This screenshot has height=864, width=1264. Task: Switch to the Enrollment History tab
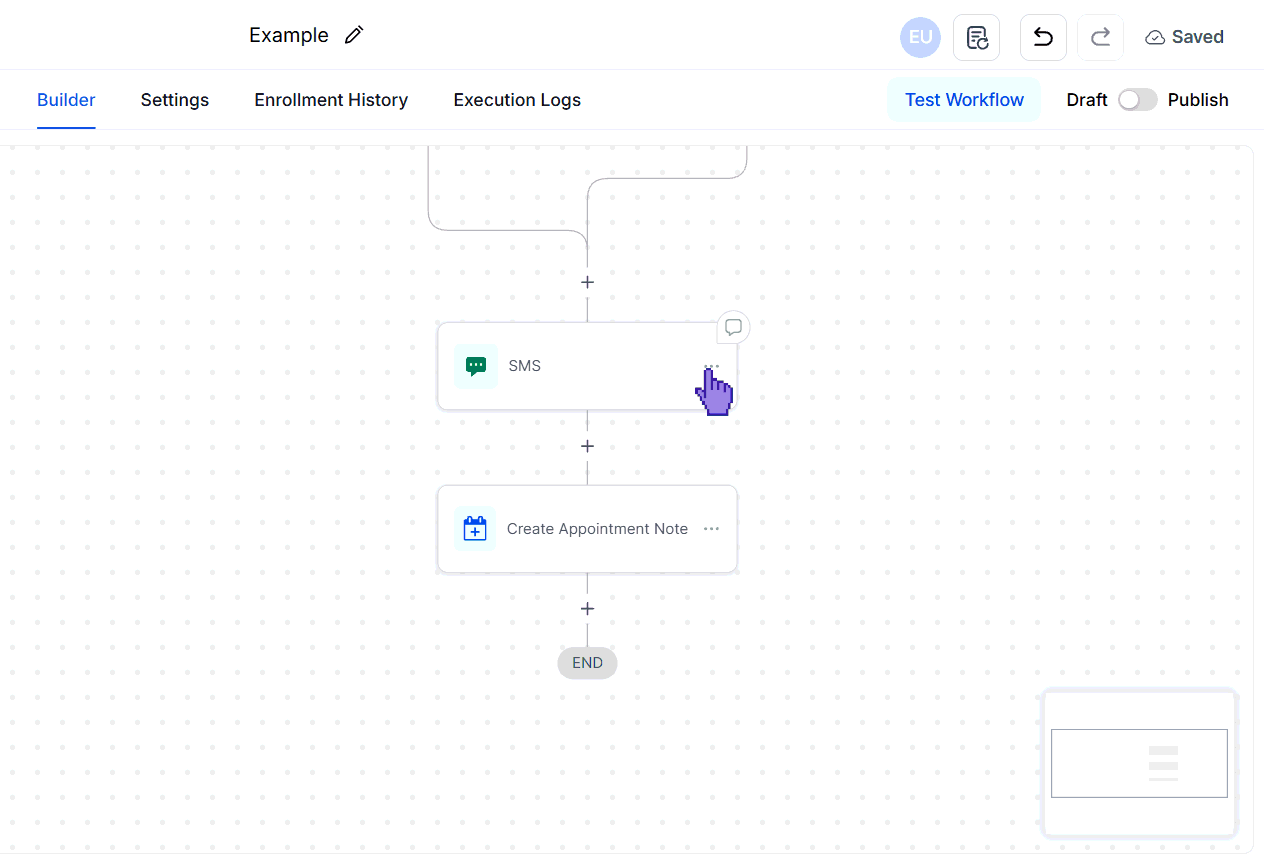pos(331,100)
